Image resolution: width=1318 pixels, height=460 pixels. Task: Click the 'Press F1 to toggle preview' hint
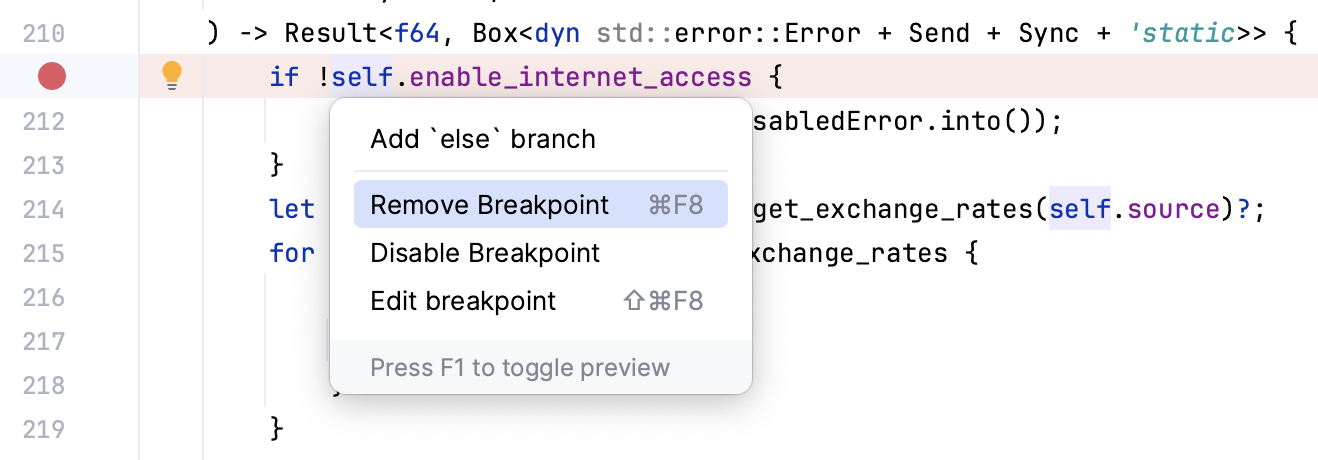pos(520,367)
